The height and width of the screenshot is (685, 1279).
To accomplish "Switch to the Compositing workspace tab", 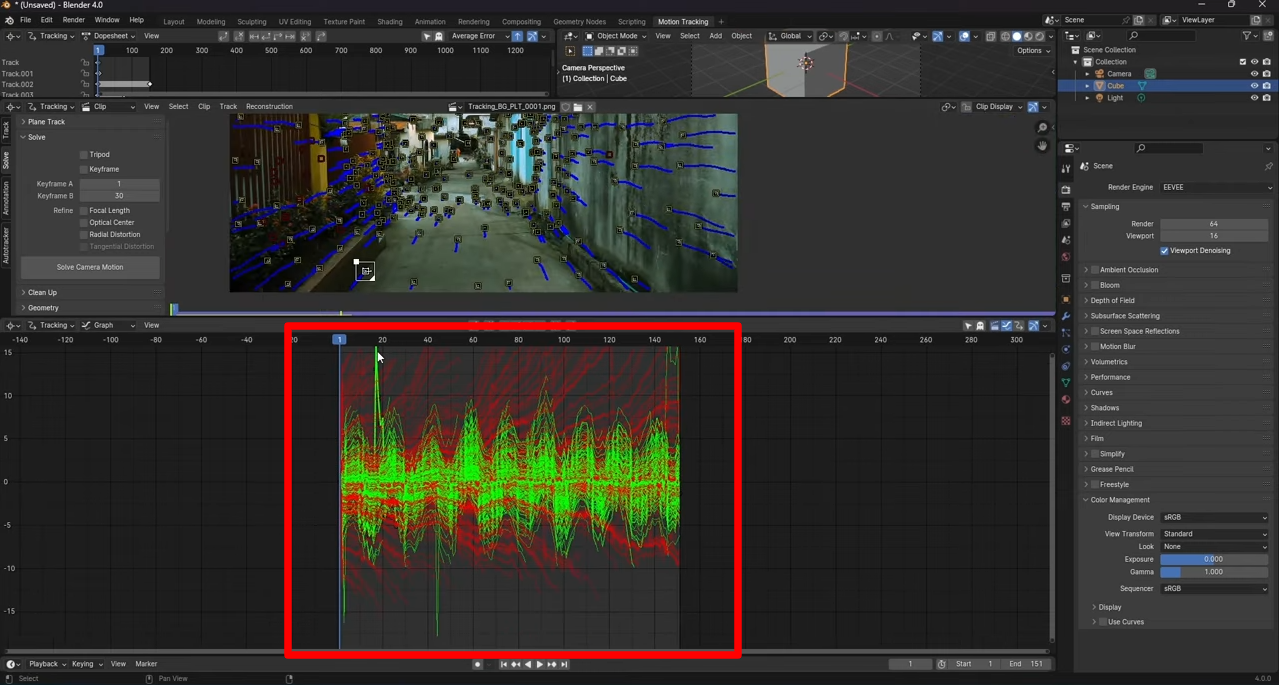I will [x=520, y=21].
